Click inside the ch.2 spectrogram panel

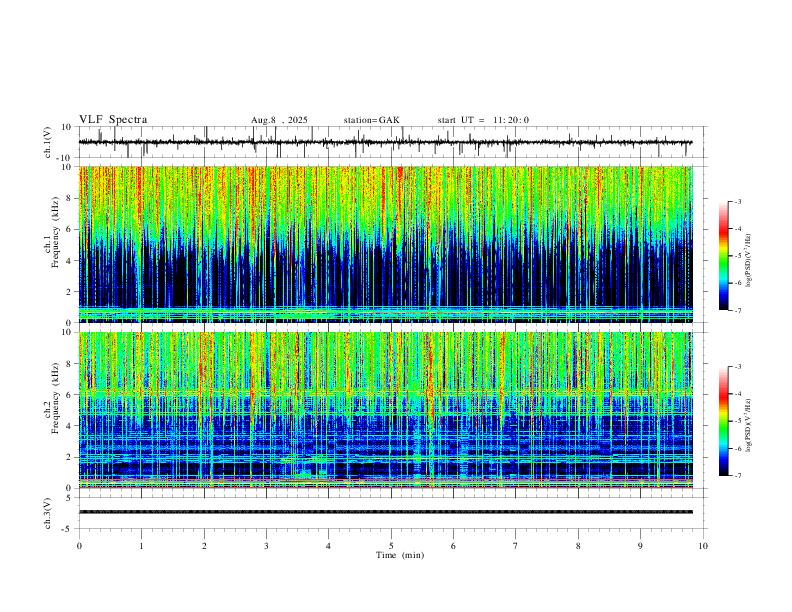coord(386,410)
